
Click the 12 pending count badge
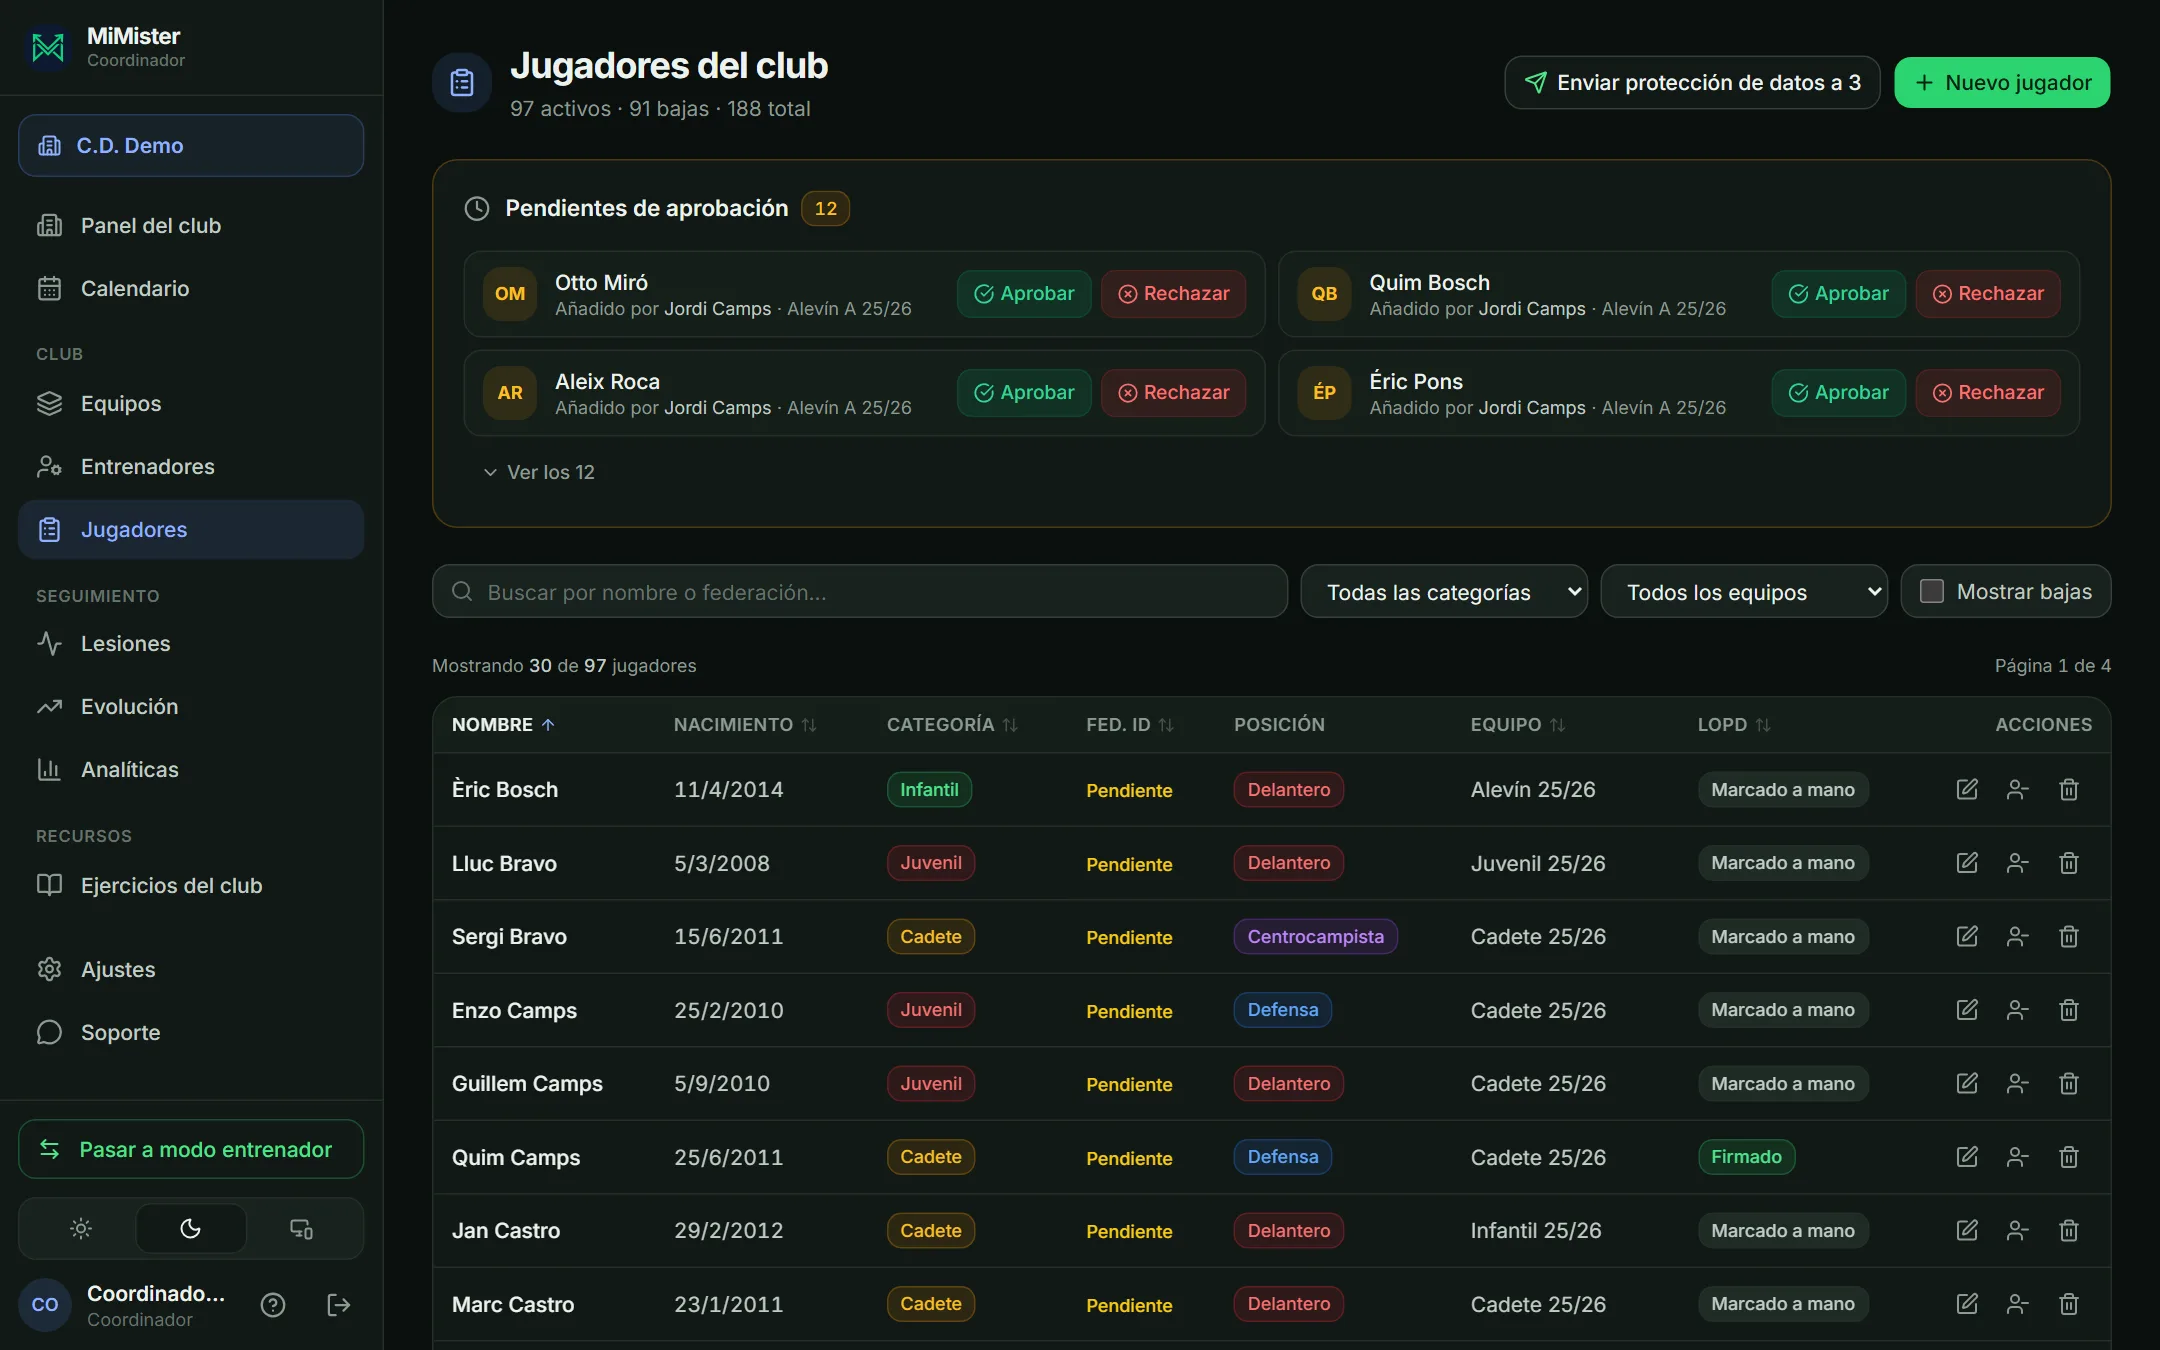(825, 209)
